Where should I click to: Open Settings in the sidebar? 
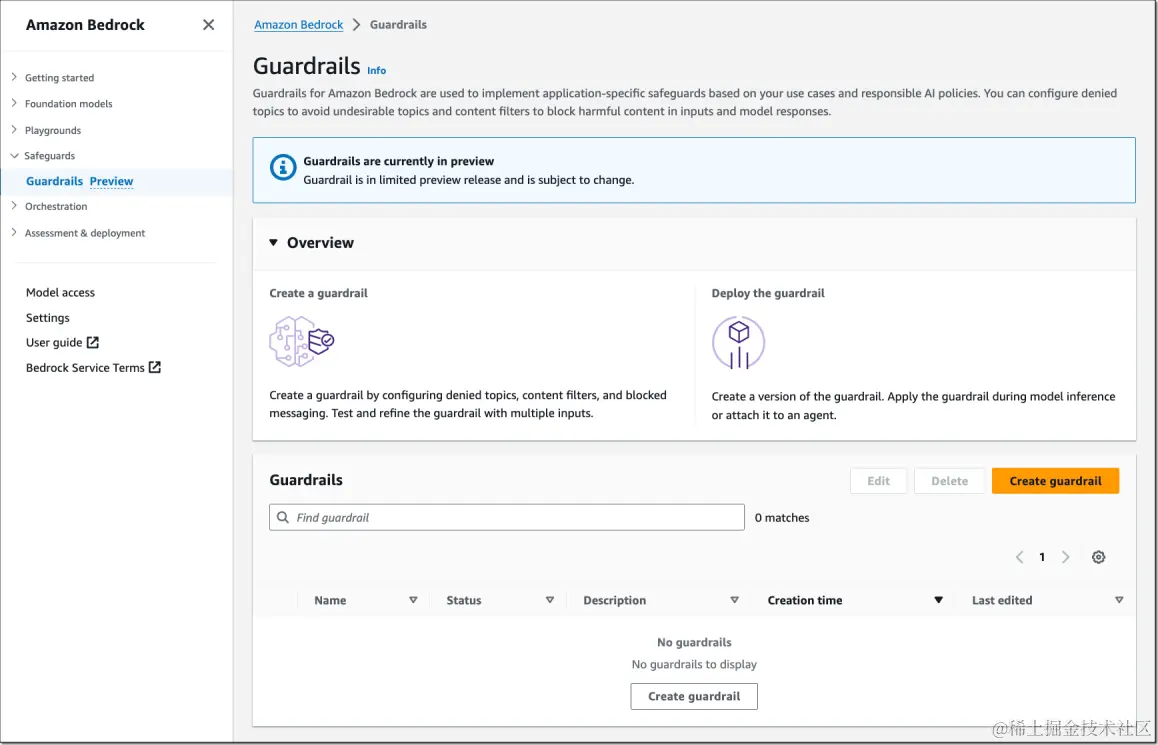pos(48,317)
